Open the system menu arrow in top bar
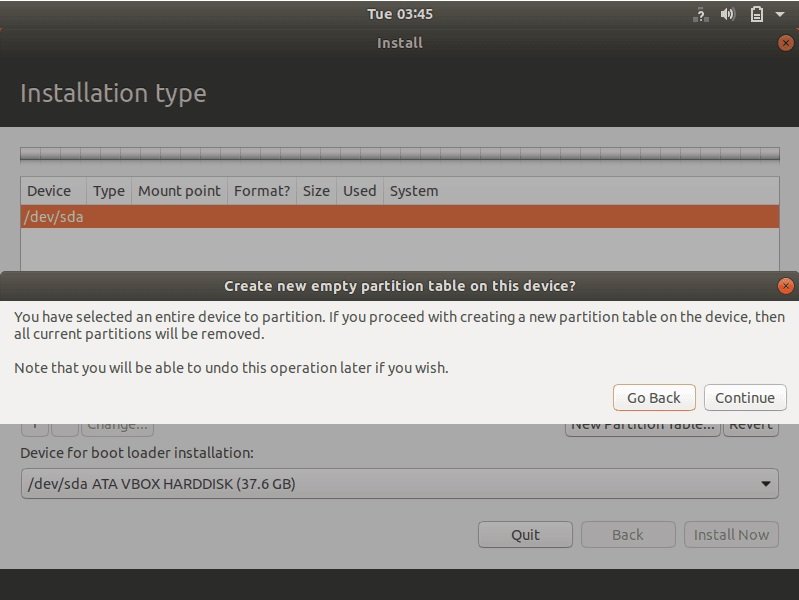The width and height of the screenshot is (799, 600). click(x=779, y=14)
